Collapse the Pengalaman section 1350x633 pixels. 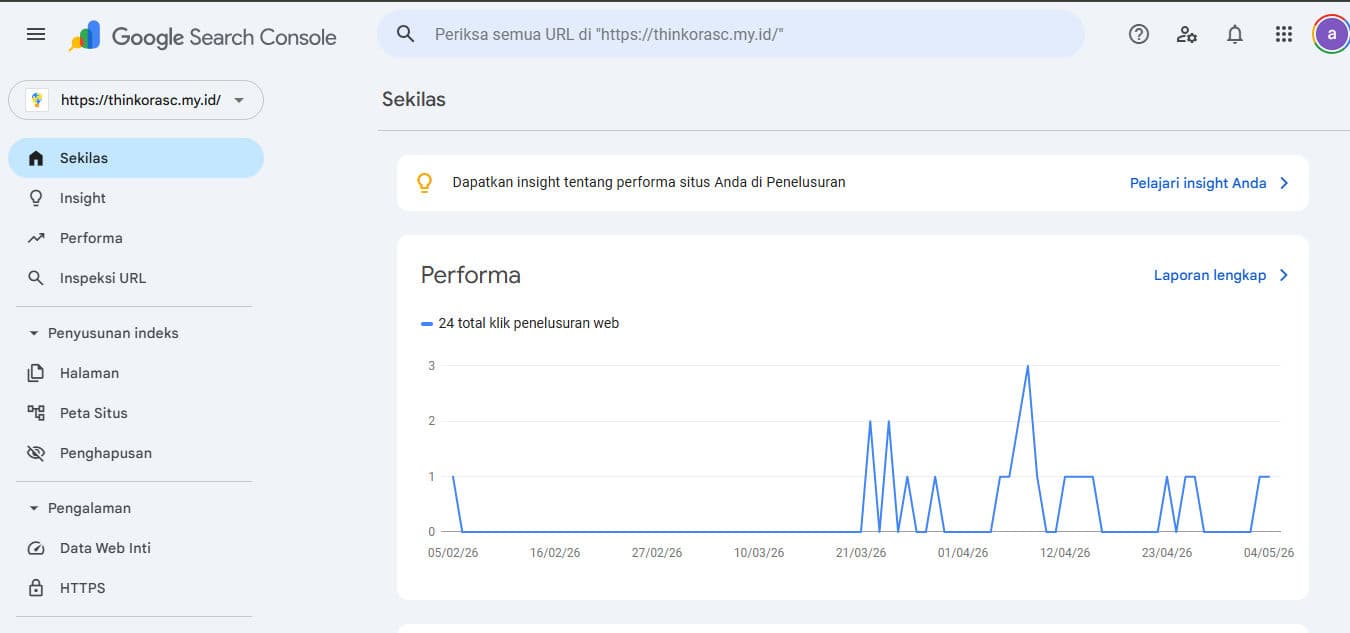tap(34, 508)
